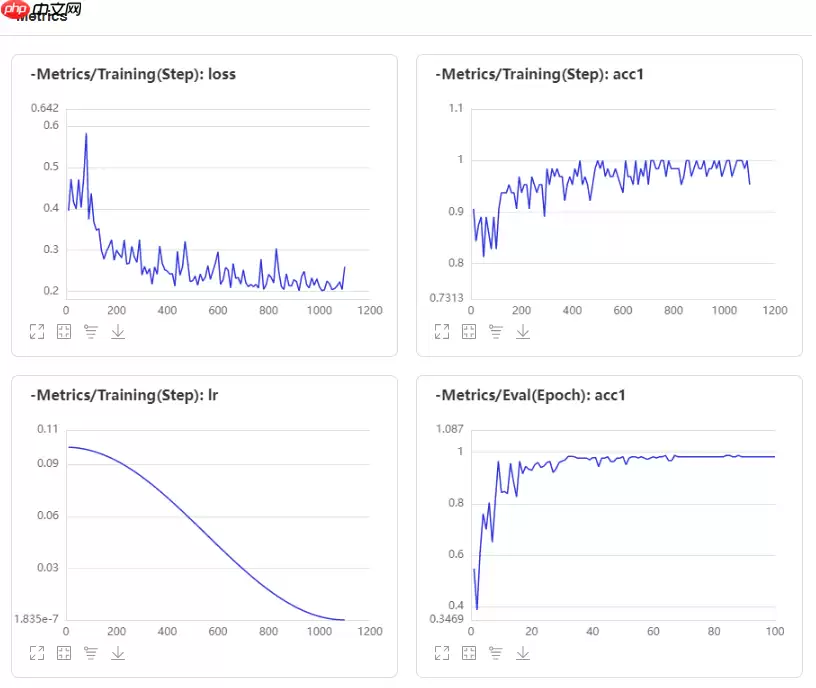This screenshot has height=688, width=816.
Task: Reset zoom on the Training loss chart
Action: (x=64, y=331)
